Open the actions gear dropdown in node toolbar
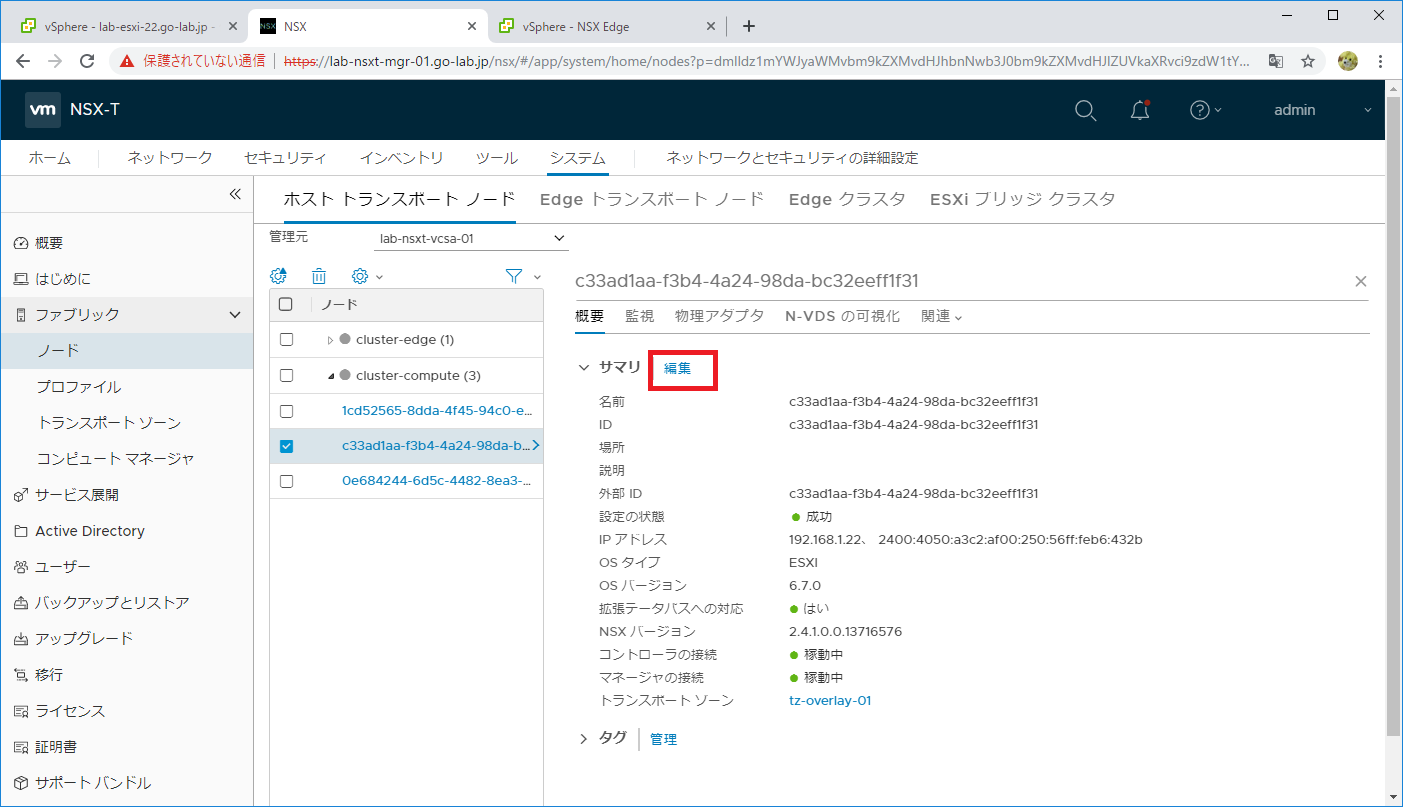The image size is (1403, 807). (x=367, y=276)
